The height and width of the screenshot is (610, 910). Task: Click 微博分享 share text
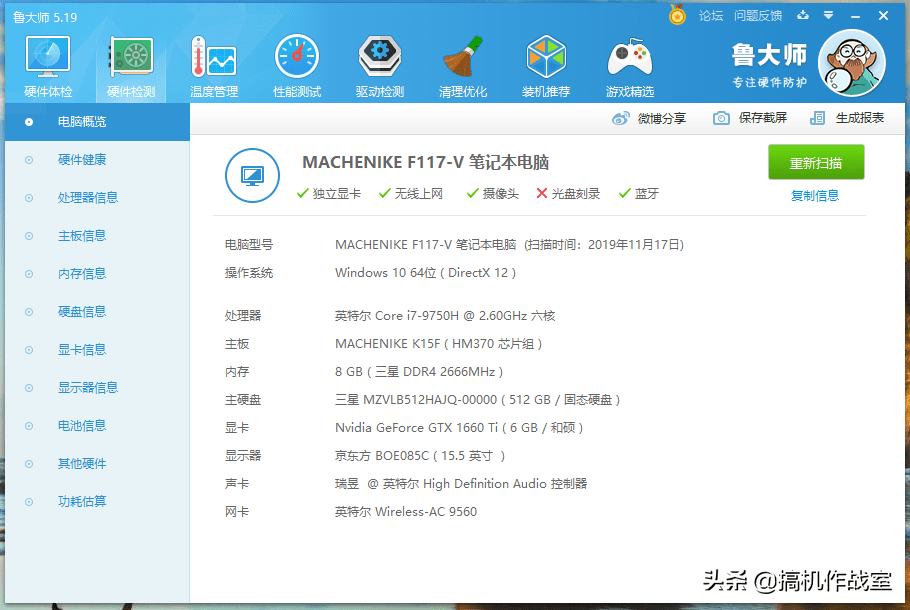[662, 118]
